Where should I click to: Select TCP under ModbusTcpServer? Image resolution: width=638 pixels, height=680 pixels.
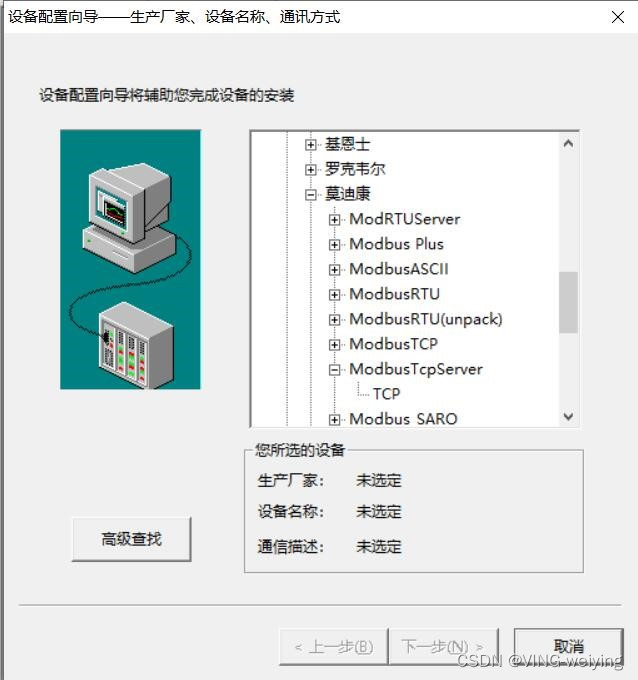coord(386,394)
